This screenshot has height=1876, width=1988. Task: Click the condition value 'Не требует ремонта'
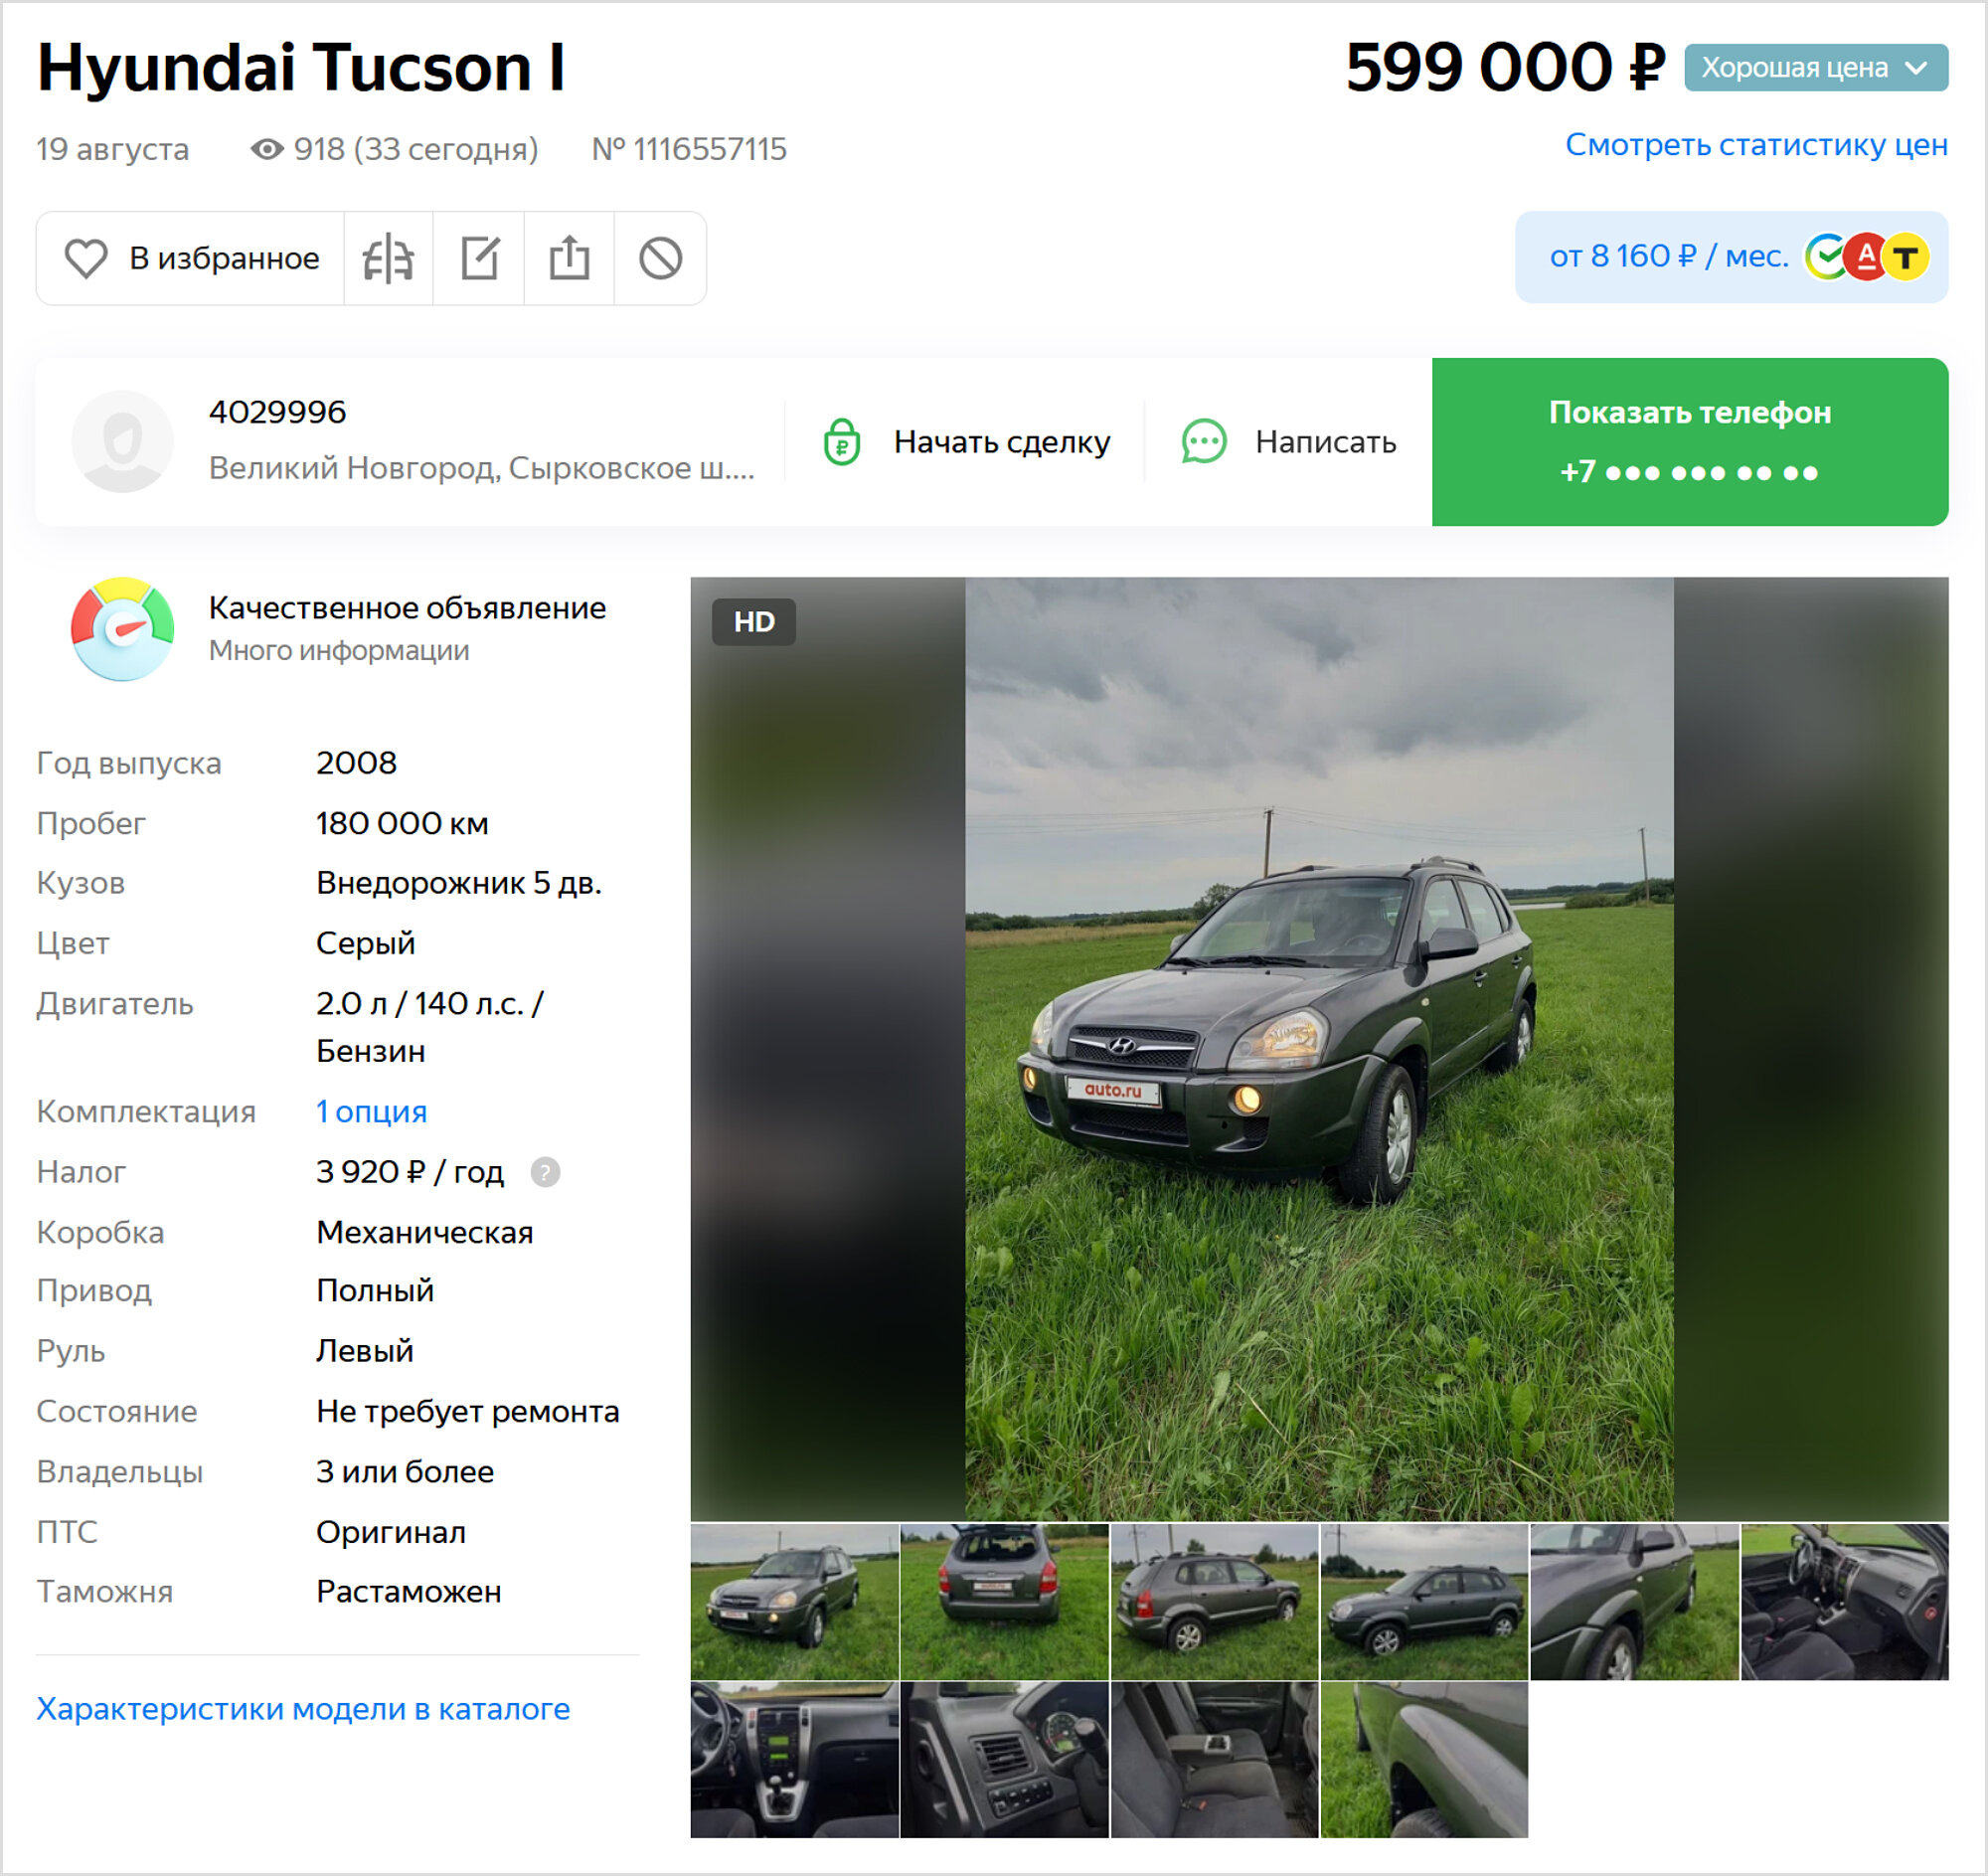point(468,1412)
